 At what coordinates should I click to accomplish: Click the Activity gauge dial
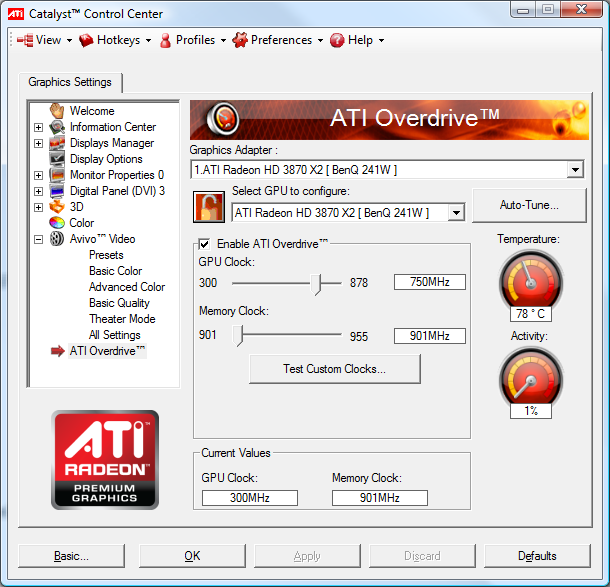[x=531, y=378]
